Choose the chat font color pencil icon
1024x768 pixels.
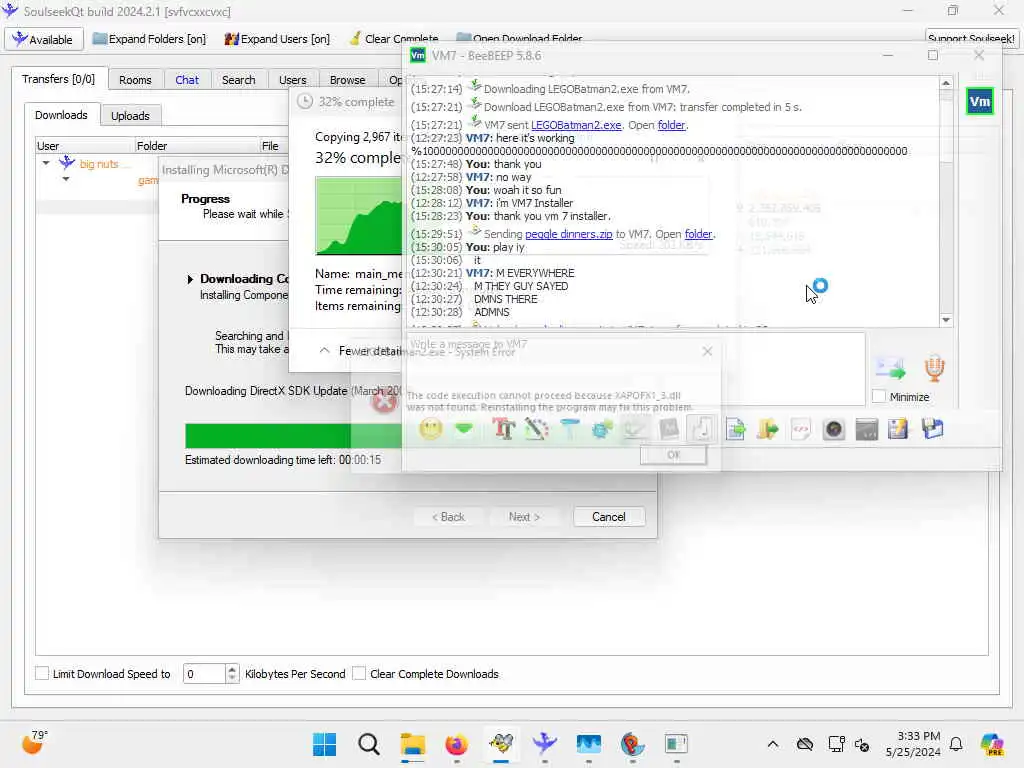coord(536,429)
